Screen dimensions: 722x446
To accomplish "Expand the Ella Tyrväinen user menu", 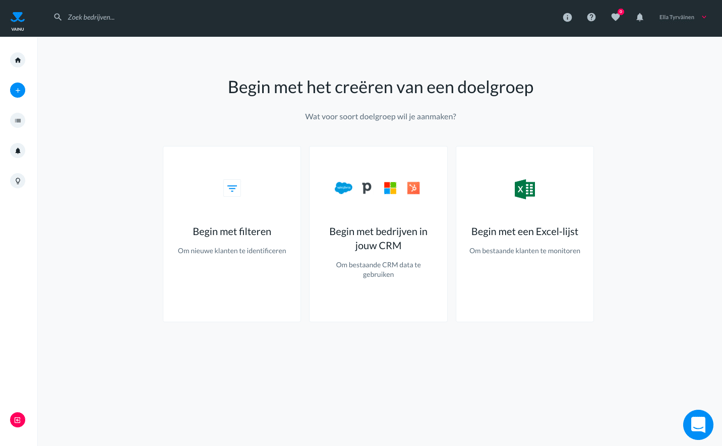I will (x=676, y=17).
